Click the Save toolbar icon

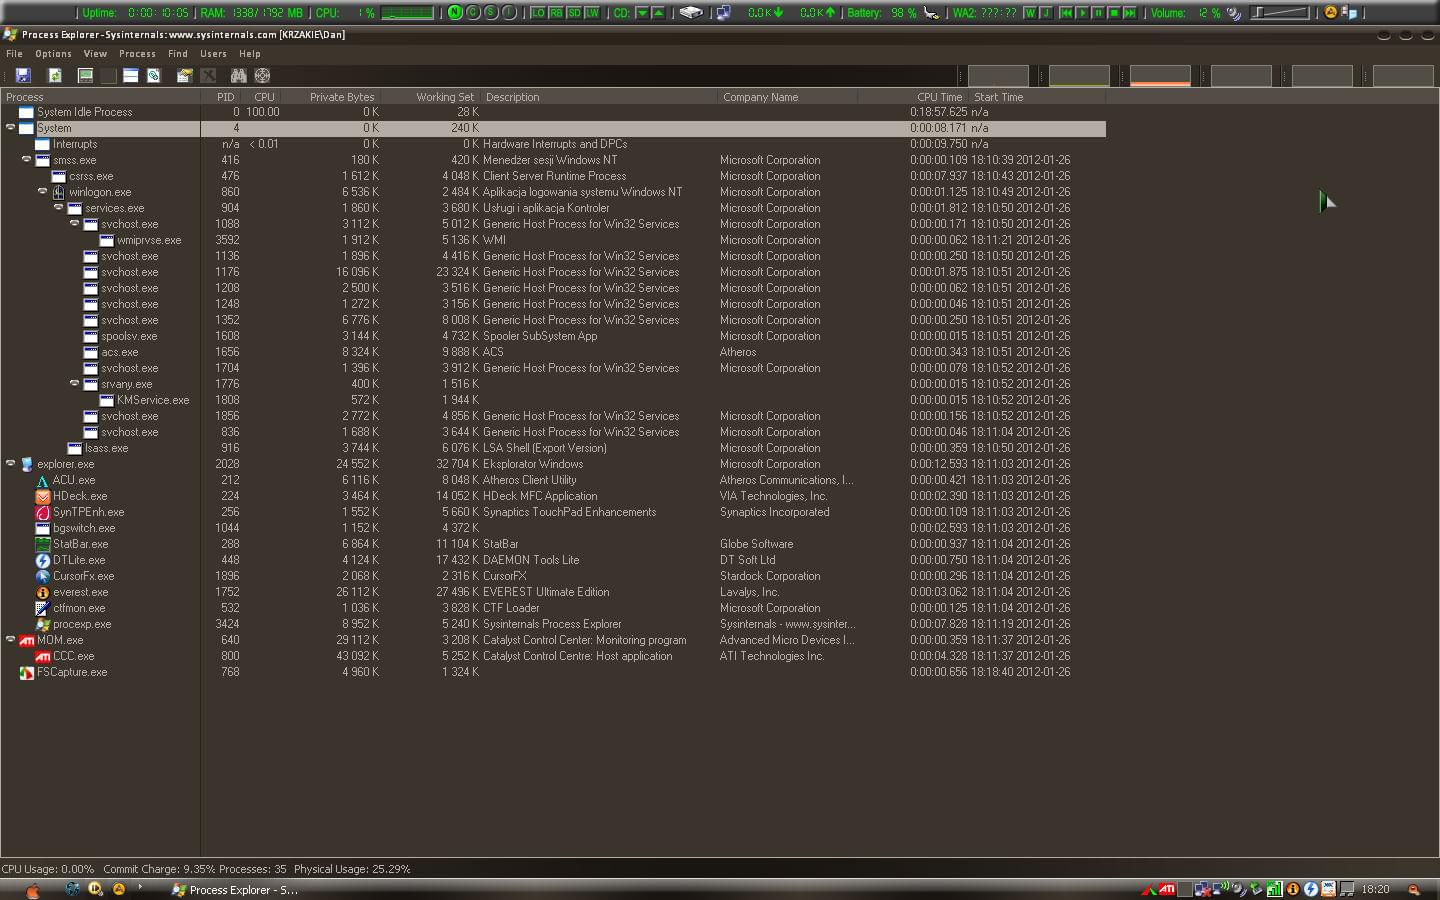23,75
